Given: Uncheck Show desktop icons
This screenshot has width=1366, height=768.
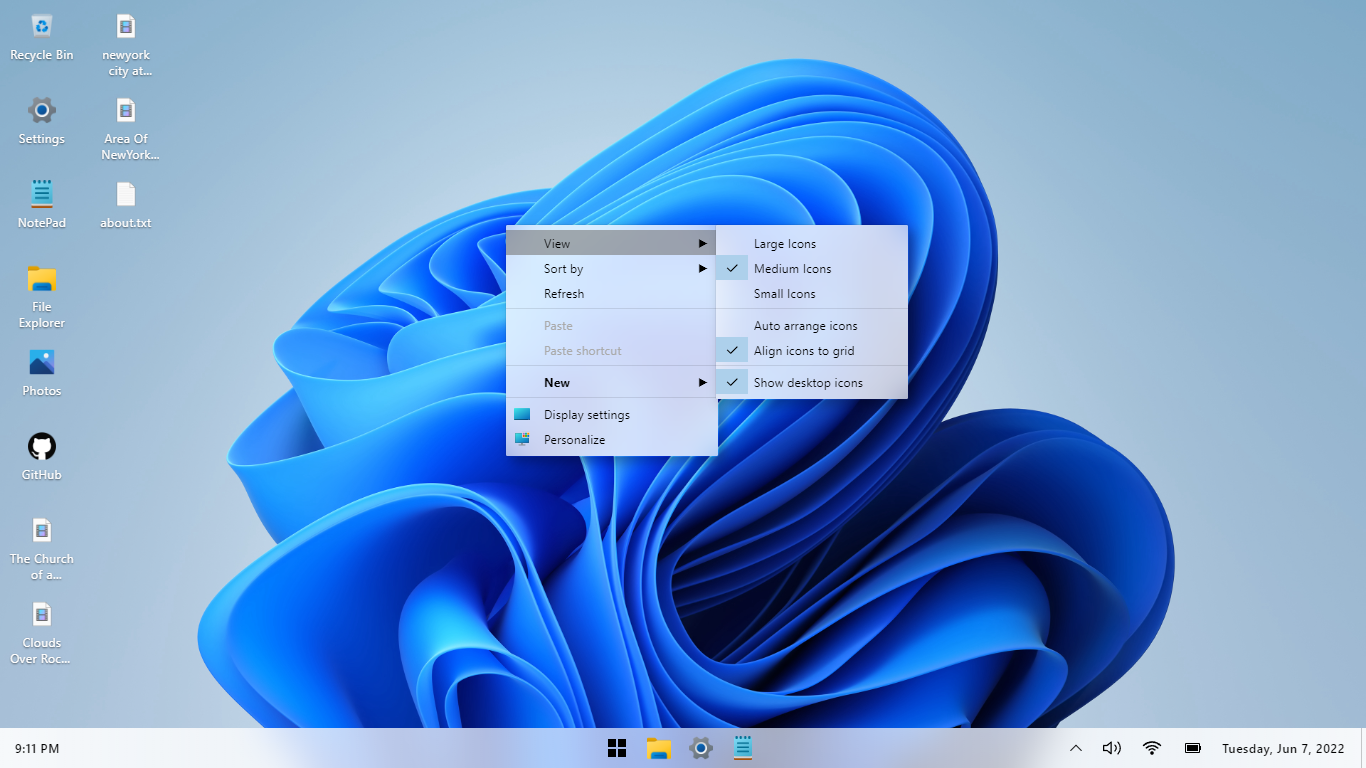Looking at the screenshot, I should (x=807, y=383).
